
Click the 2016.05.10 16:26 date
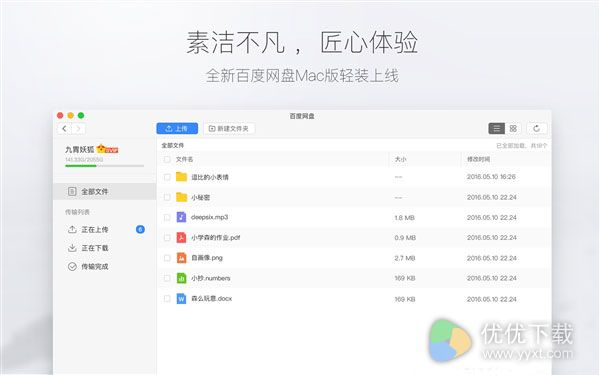[491, 177]
